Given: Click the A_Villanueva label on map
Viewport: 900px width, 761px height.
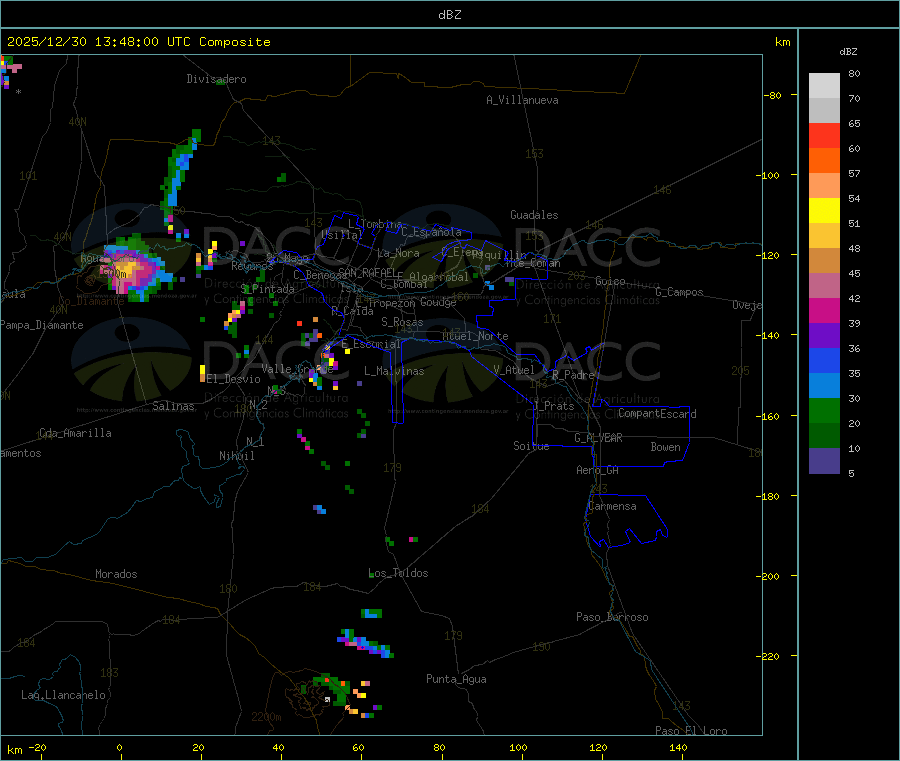Looking at the screenshot, I should [522, 100].
